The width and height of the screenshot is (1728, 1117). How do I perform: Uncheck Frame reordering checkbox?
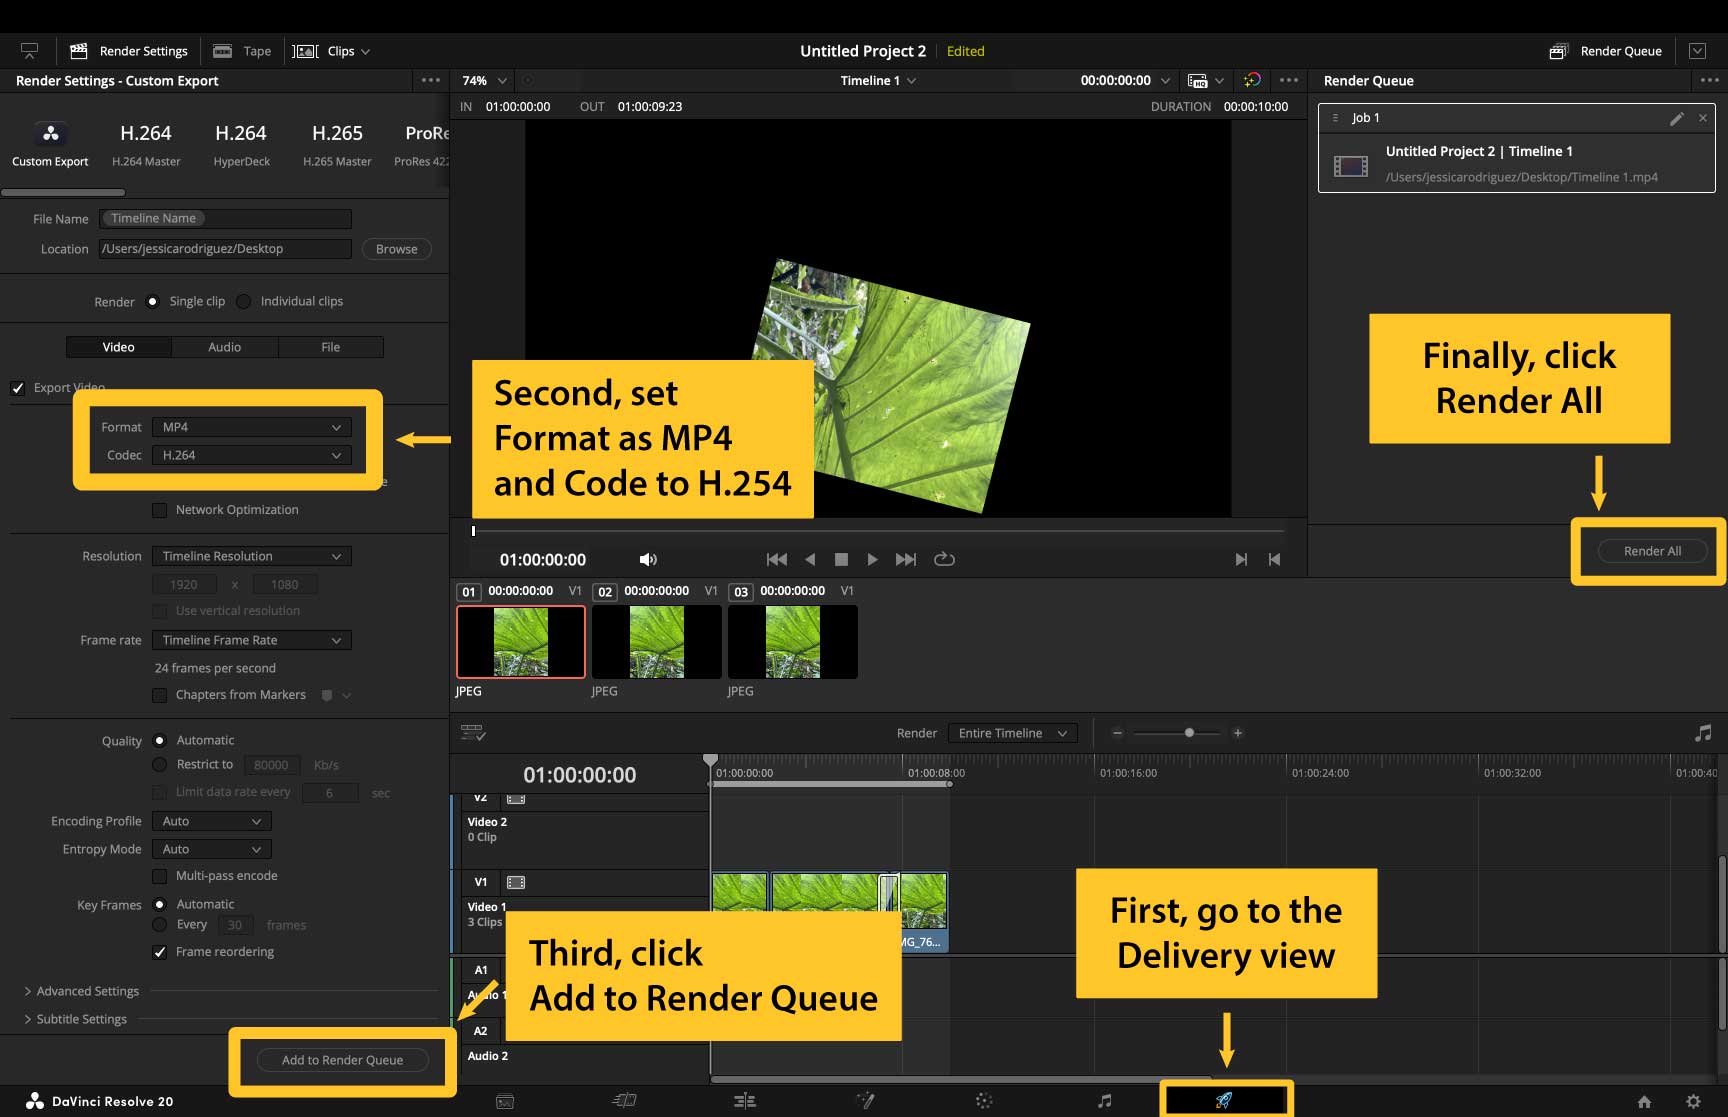pos(160,952)
